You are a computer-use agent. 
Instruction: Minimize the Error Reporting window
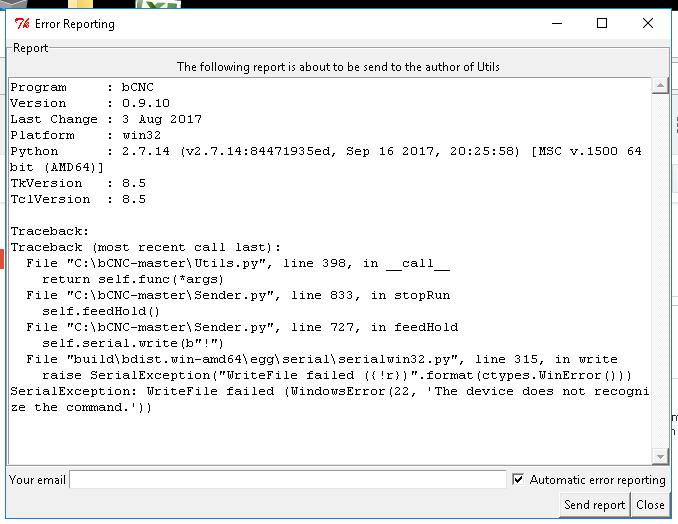pyautogui.click(x=557, y=23)
